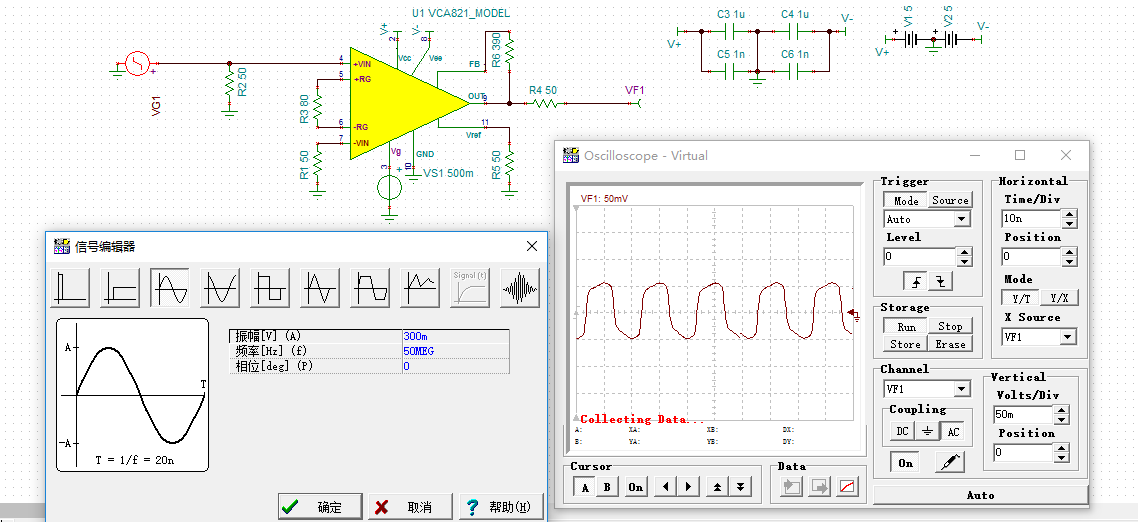This screenshot has height=522, width=1138.
Task: Select the trapezoidal wave signal icon
Action: coord(370,287)
